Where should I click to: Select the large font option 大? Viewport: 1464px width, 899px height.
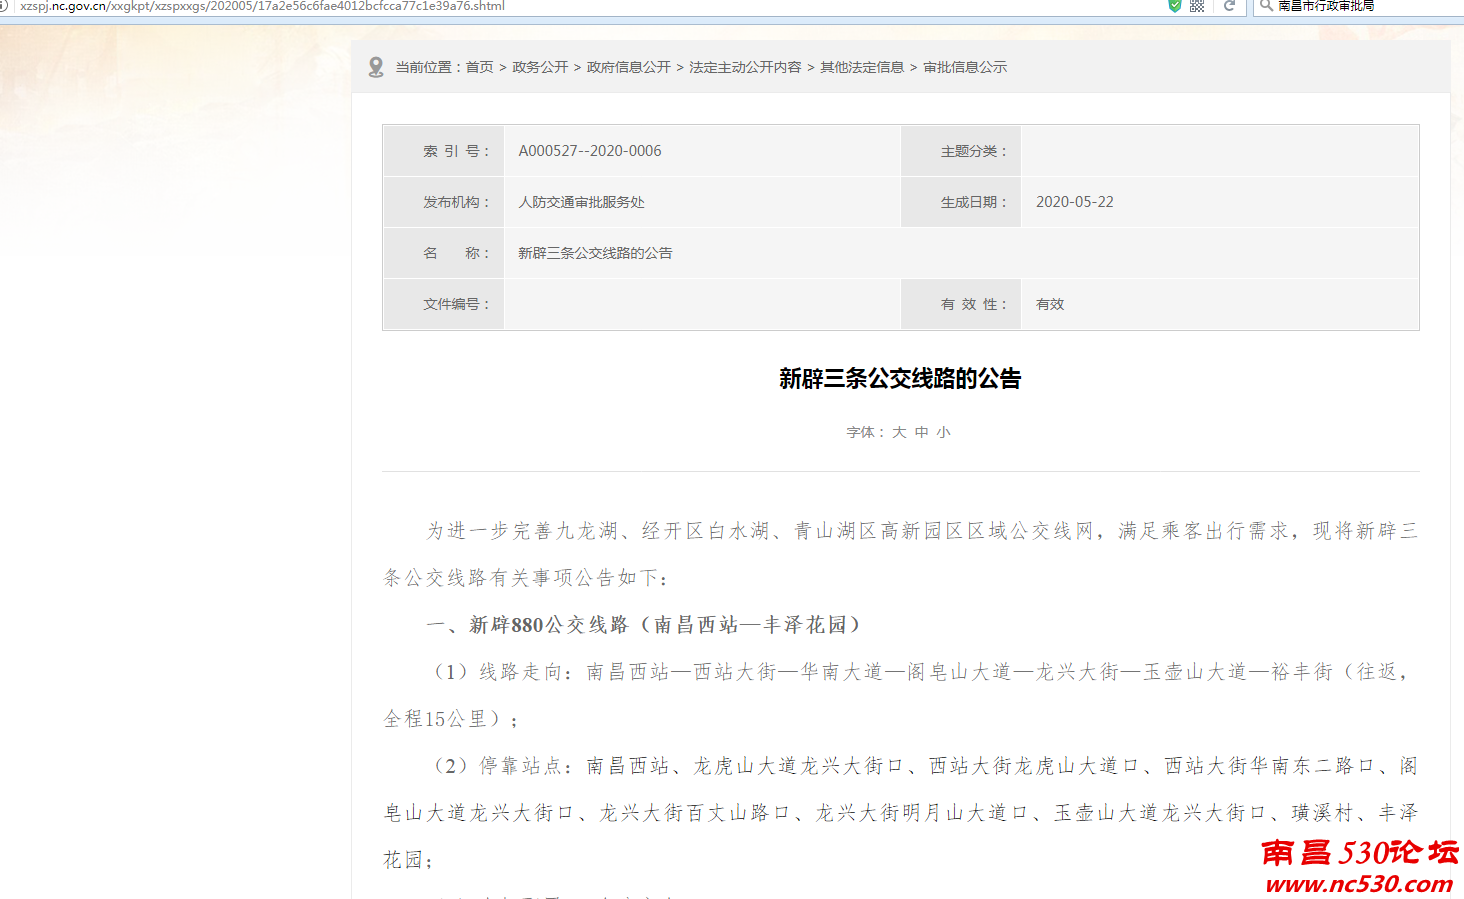tap(898, 431)
